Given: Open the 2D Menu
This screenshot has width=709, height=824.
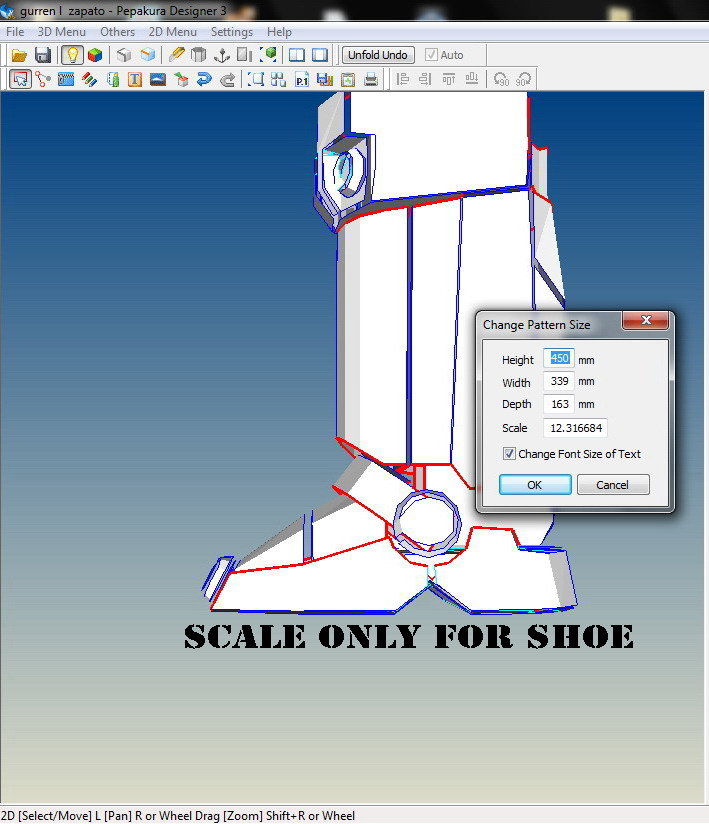Looking at the screenshot, I should [173, 32].
